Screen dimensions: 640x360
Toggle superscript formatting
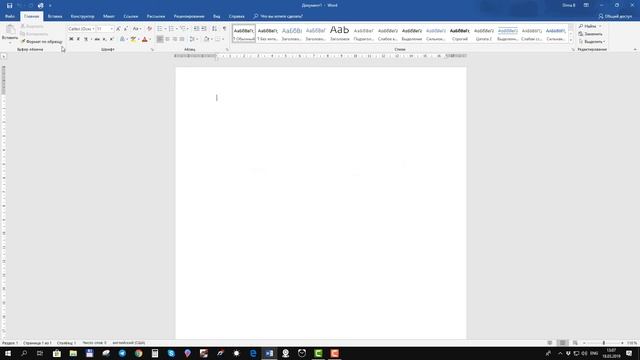coord(111,39)
